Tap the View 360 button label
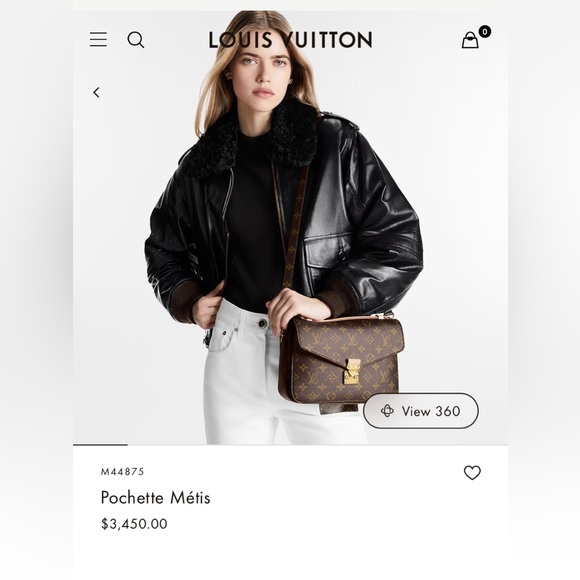Image resolution: width=580 pixels, height=580 pixels. click(x=431, y=411)
